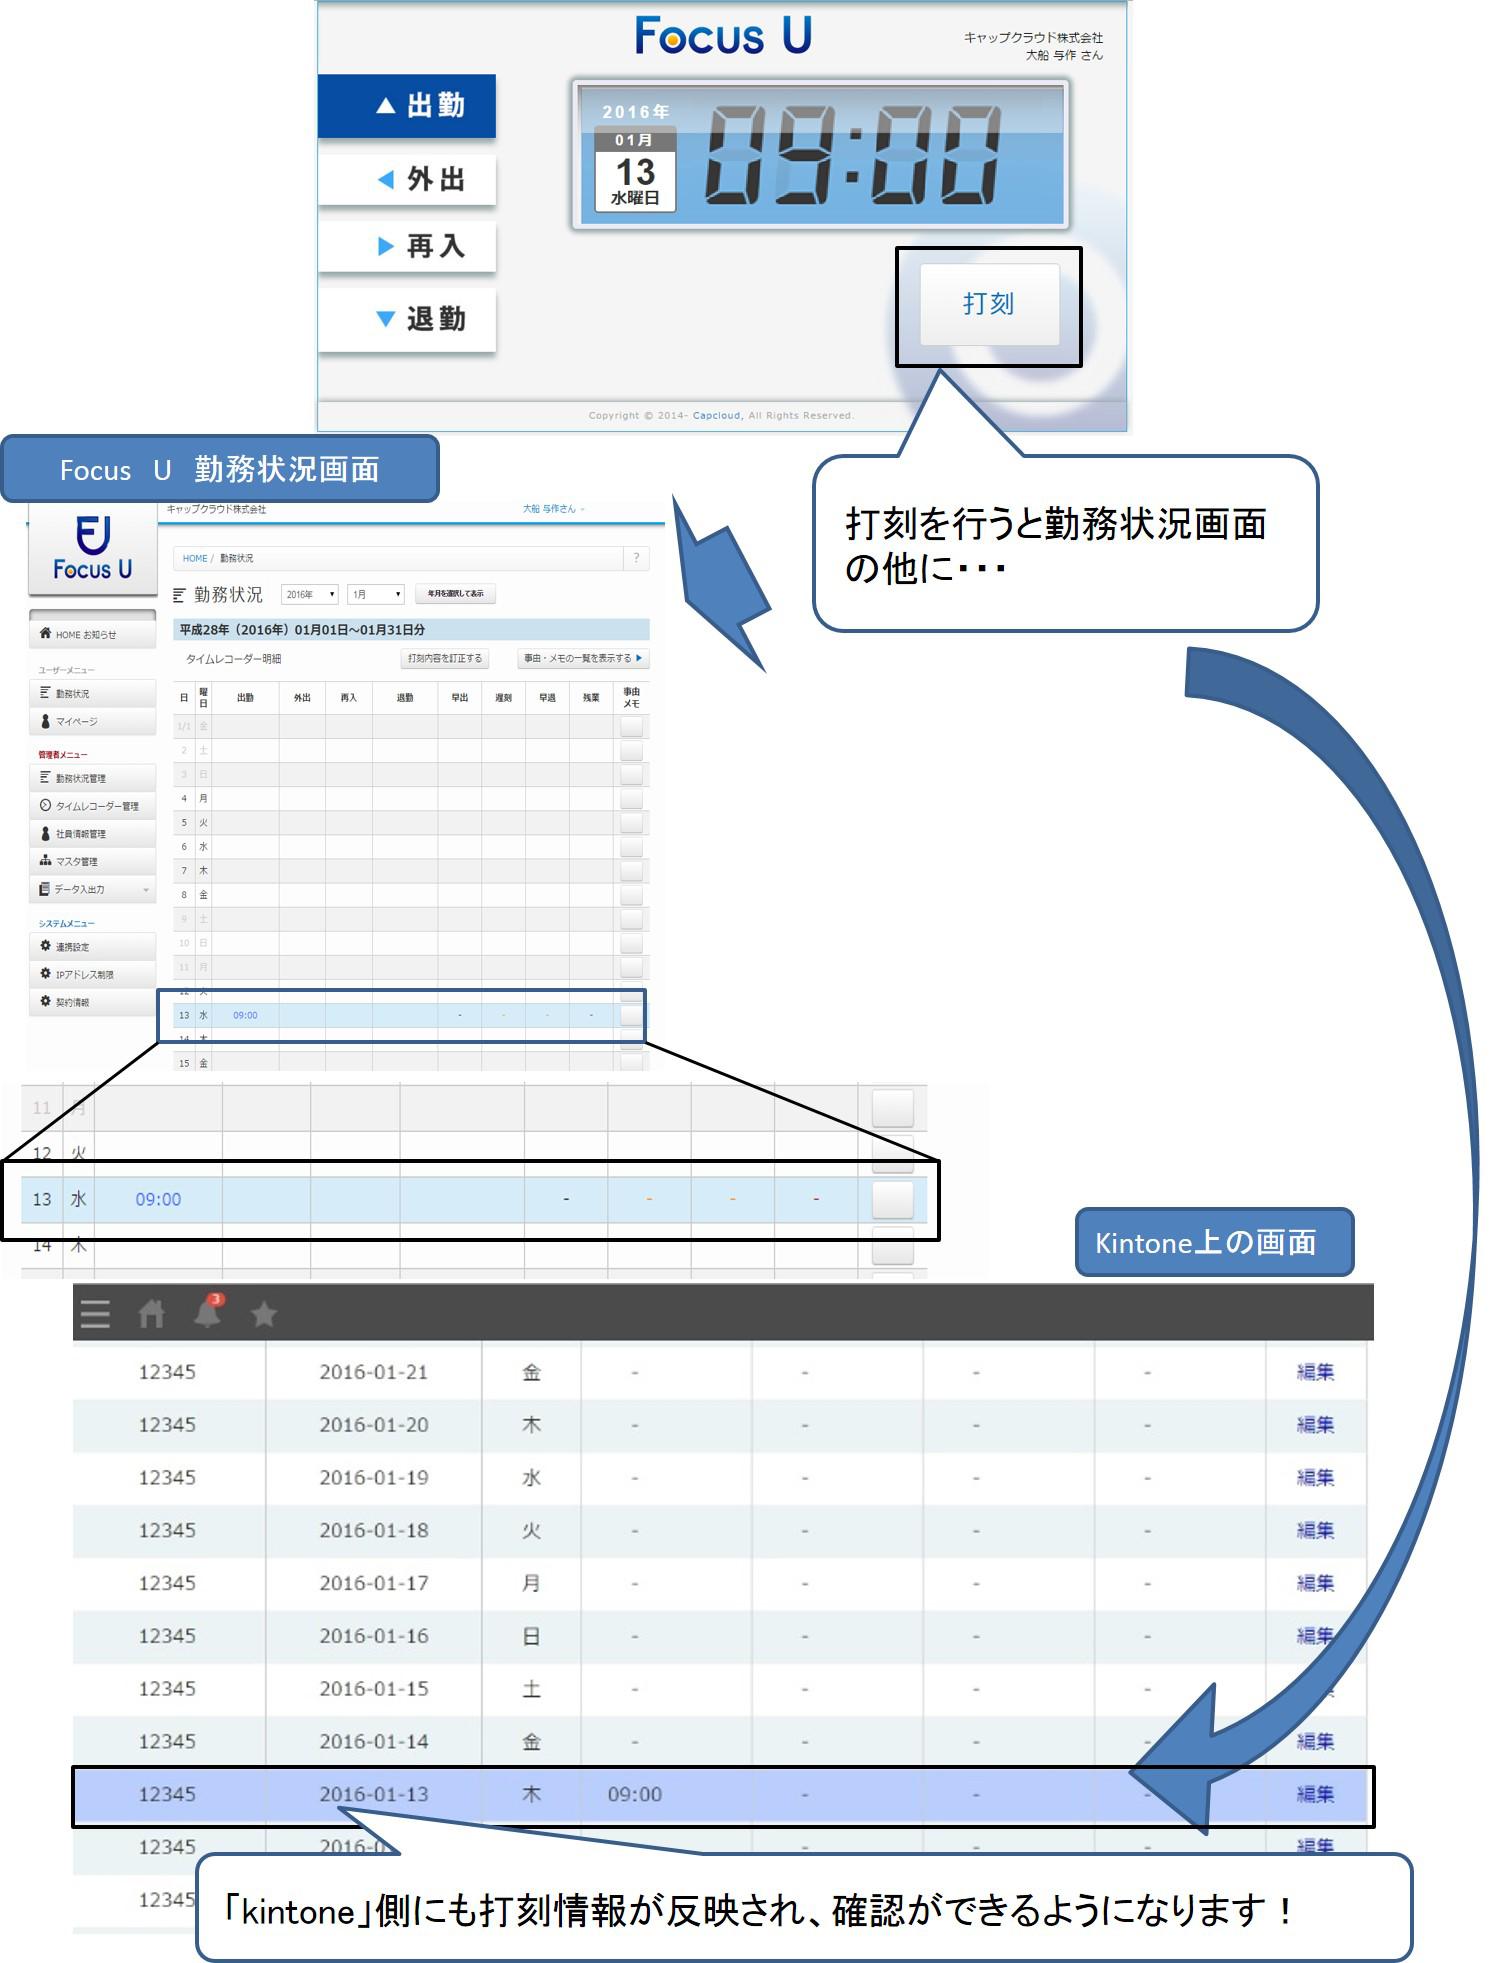Image resolution: width=1492 pixels, height=1963 pixels.
Task: Click the memo box for day 5 火
Action: pos(631,823)
